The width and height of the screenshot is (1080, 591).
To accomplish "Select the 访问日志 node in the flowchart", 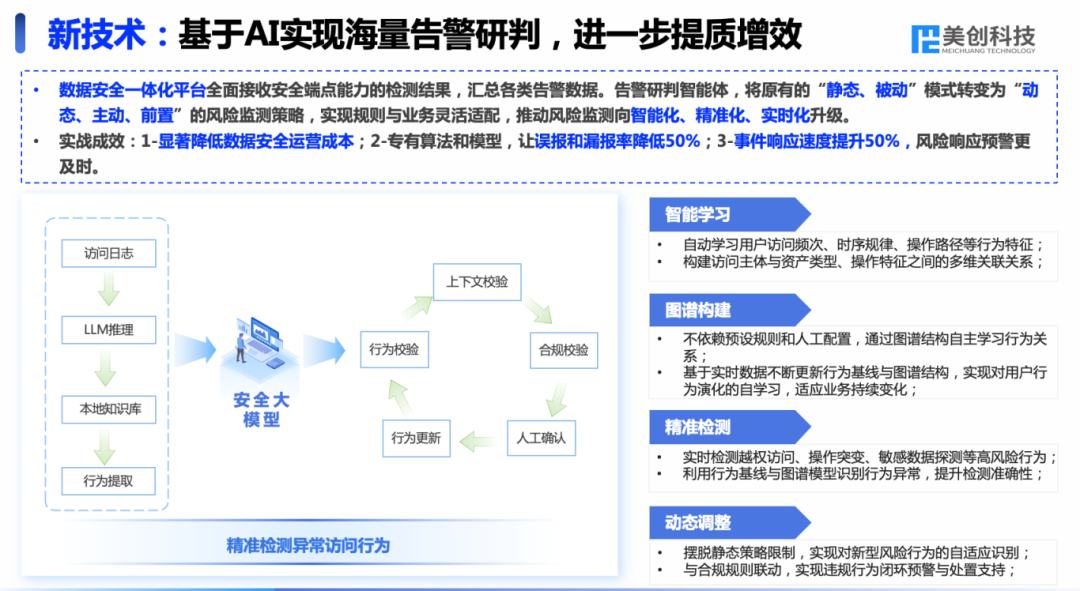I will click(108, 253).
